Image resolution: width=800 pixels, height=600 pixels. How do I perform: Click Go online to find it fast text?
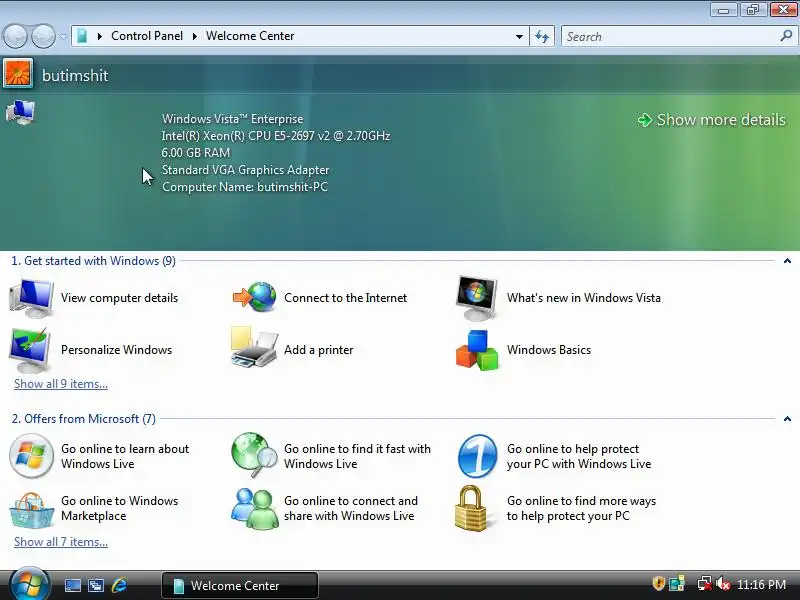tap(357, 456)
